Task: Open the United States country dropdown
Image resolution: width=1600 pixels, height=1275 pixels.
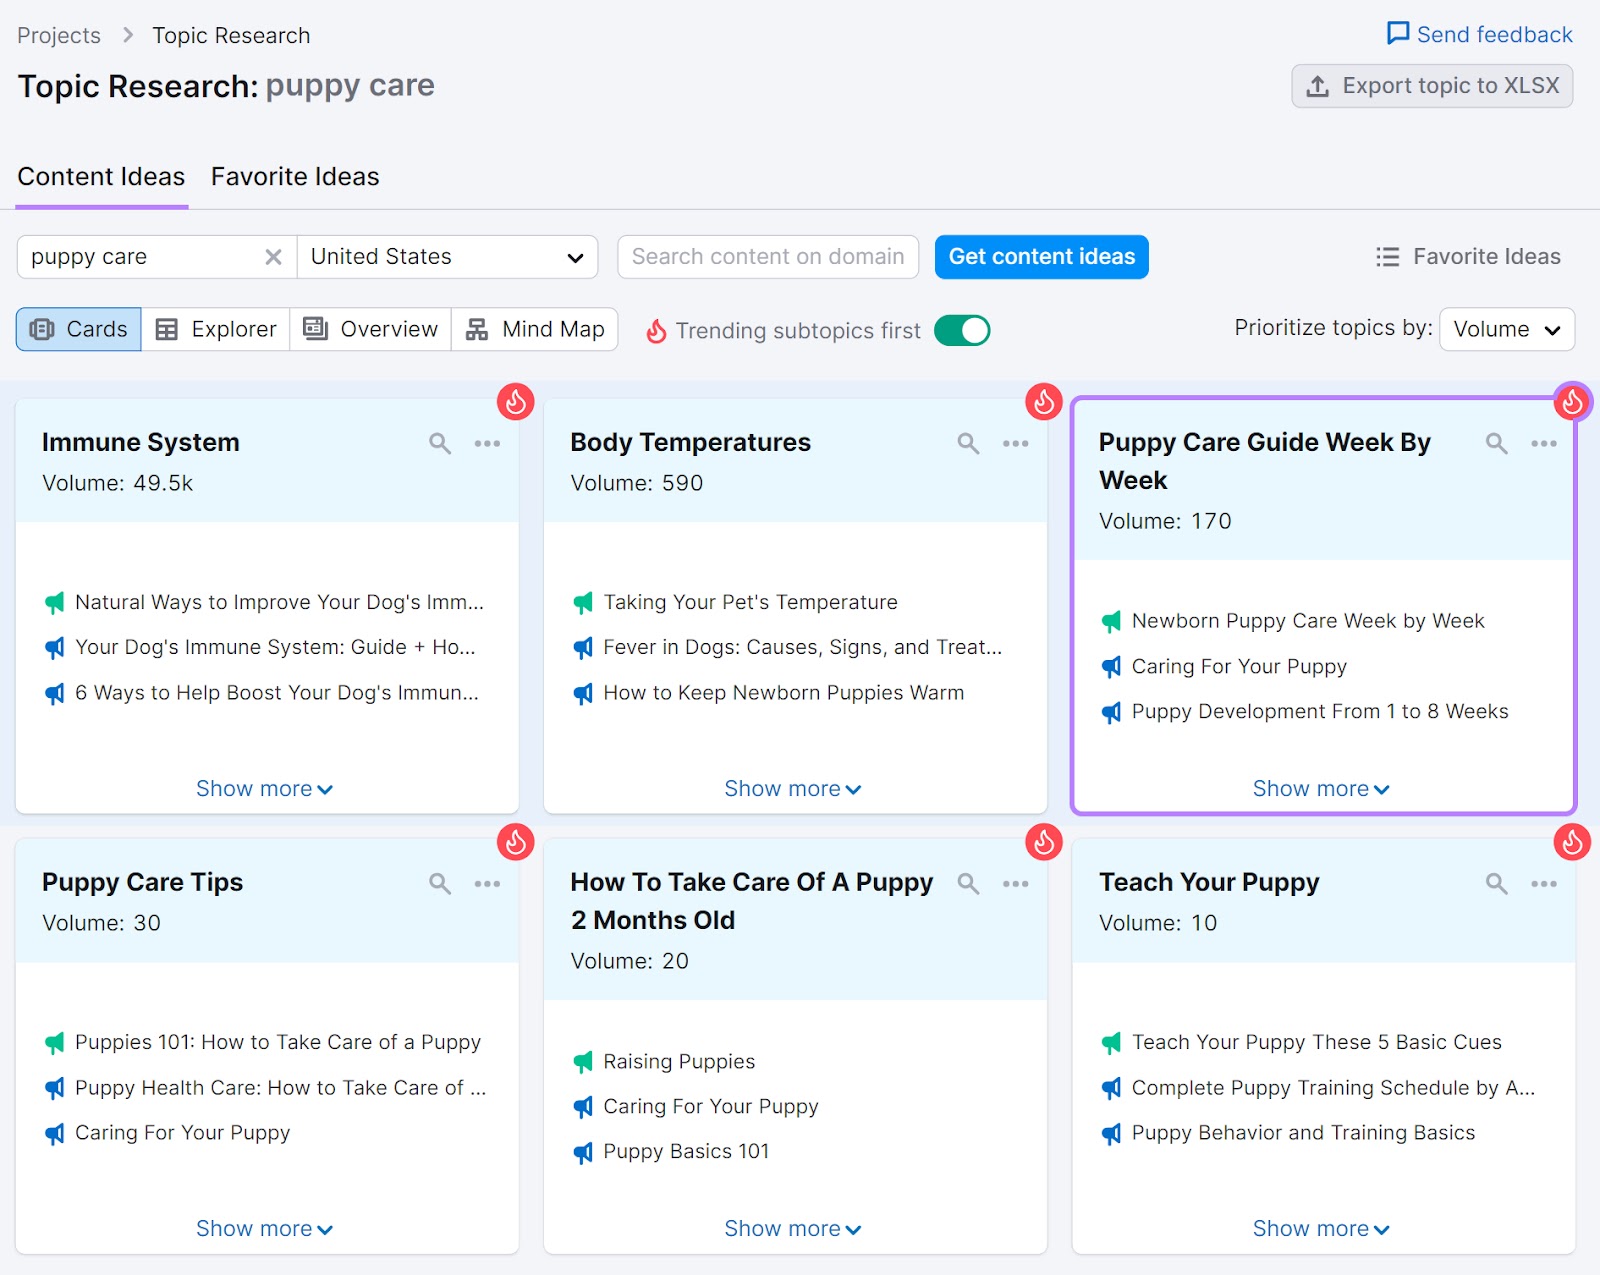Action: pos(446,257)
